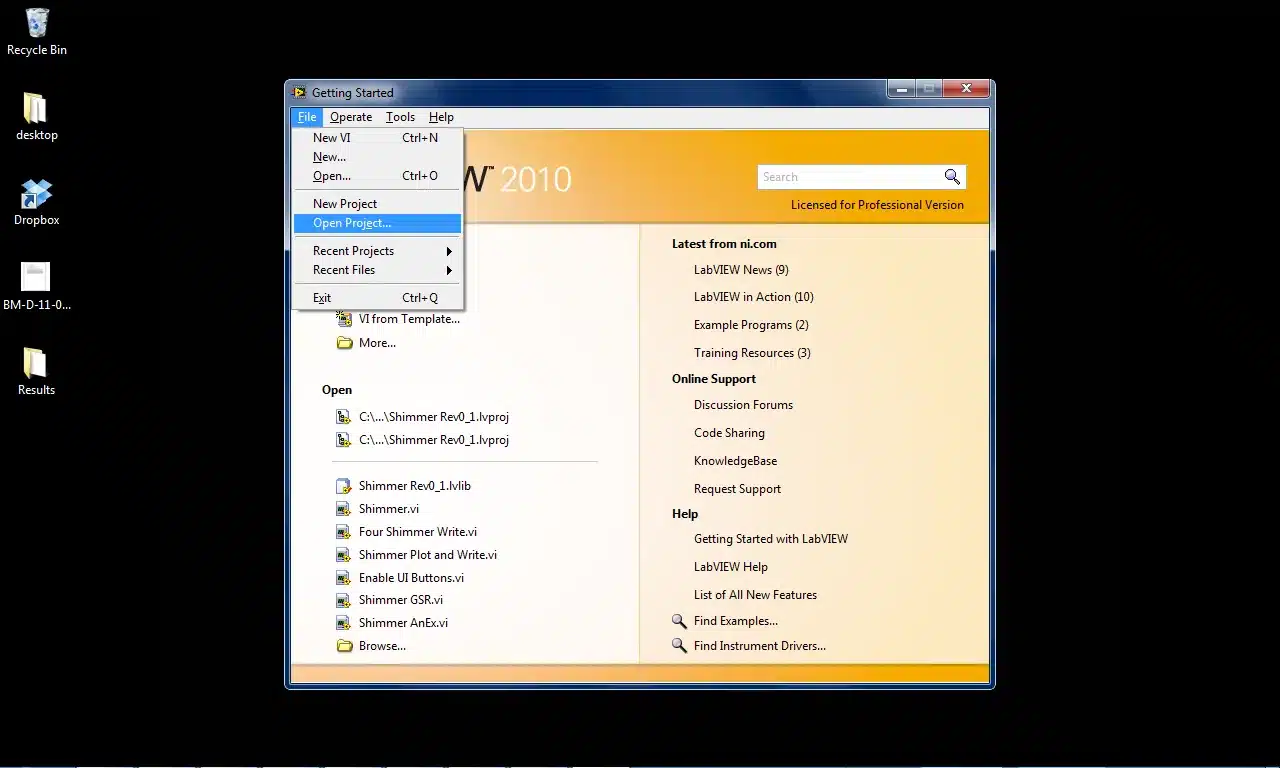Screen dimensions: 1280x768
Task: Open the Example Programs (2) link
Action: (751, 325)
